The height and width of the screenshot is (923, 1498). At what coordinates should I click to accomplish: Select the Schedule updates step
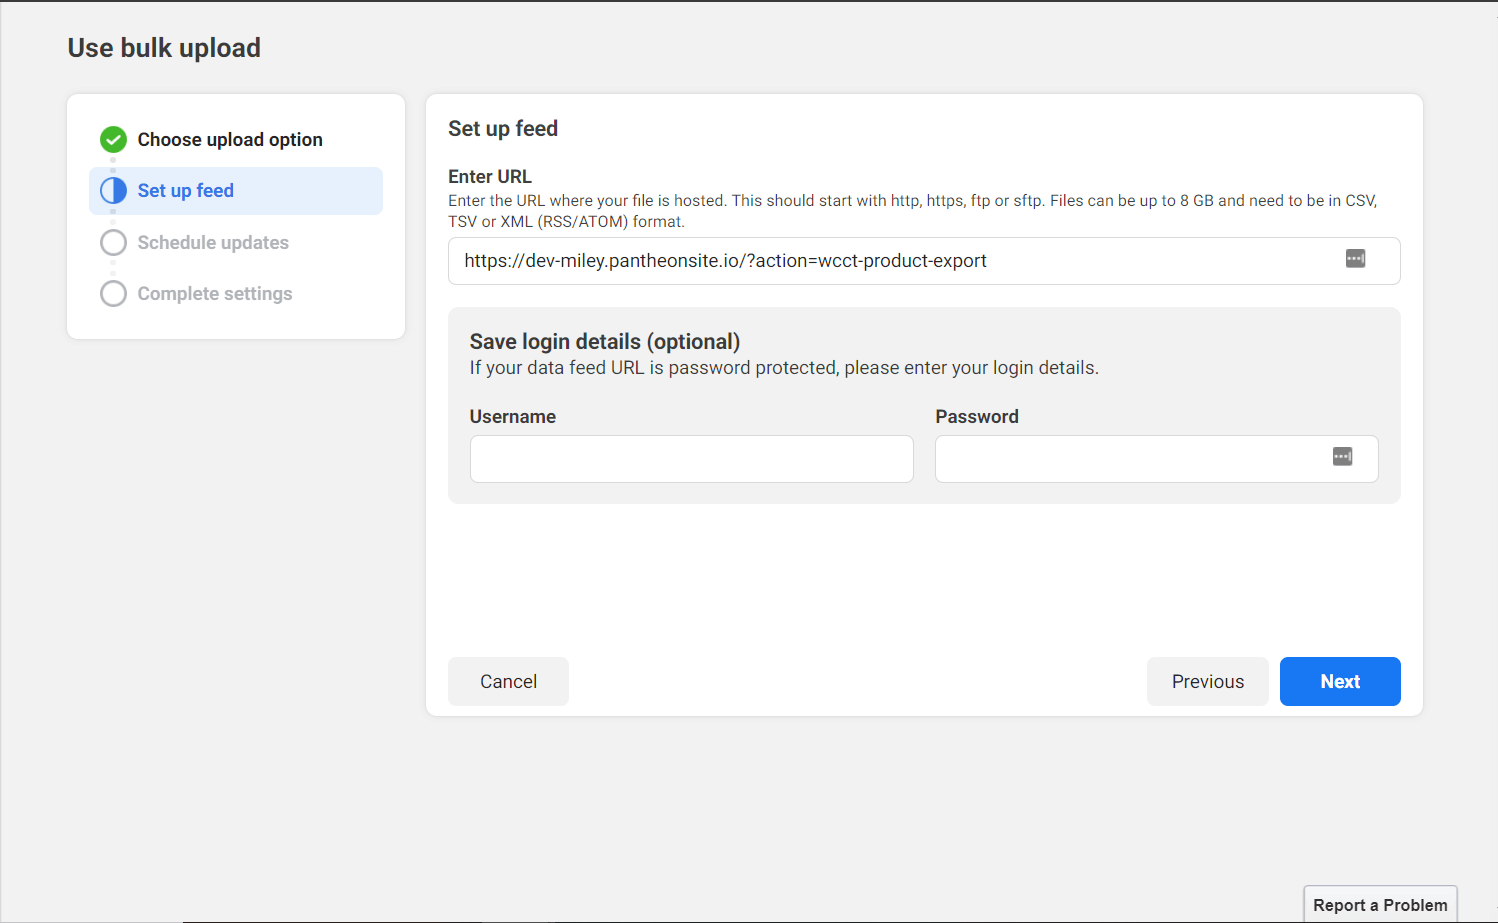[213, 242]
